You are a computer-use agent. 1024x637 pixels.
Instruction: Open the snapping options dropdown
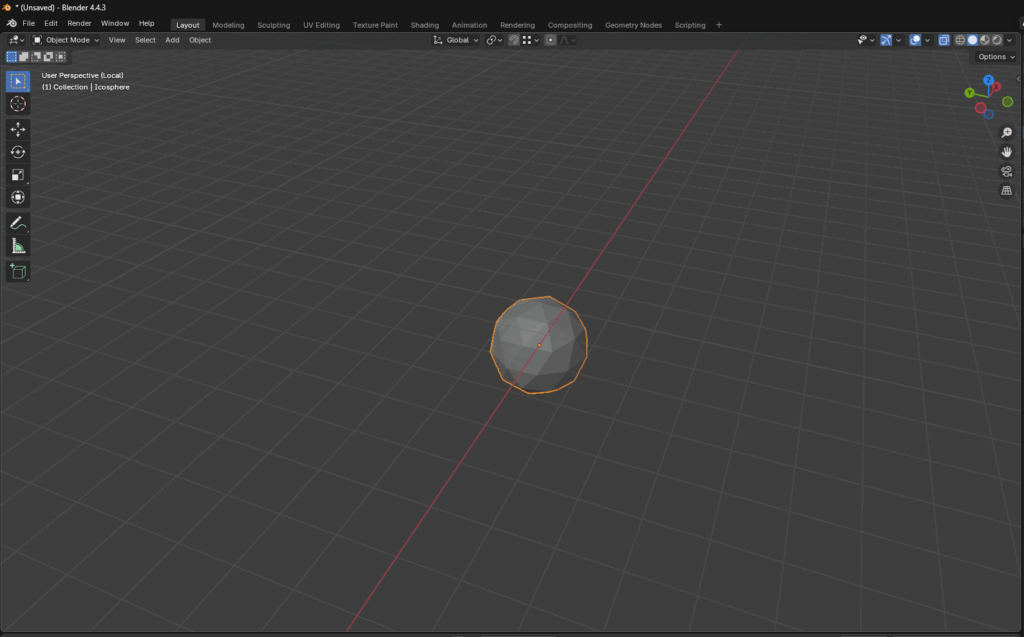pyautogui.click(x=531, y=40)
